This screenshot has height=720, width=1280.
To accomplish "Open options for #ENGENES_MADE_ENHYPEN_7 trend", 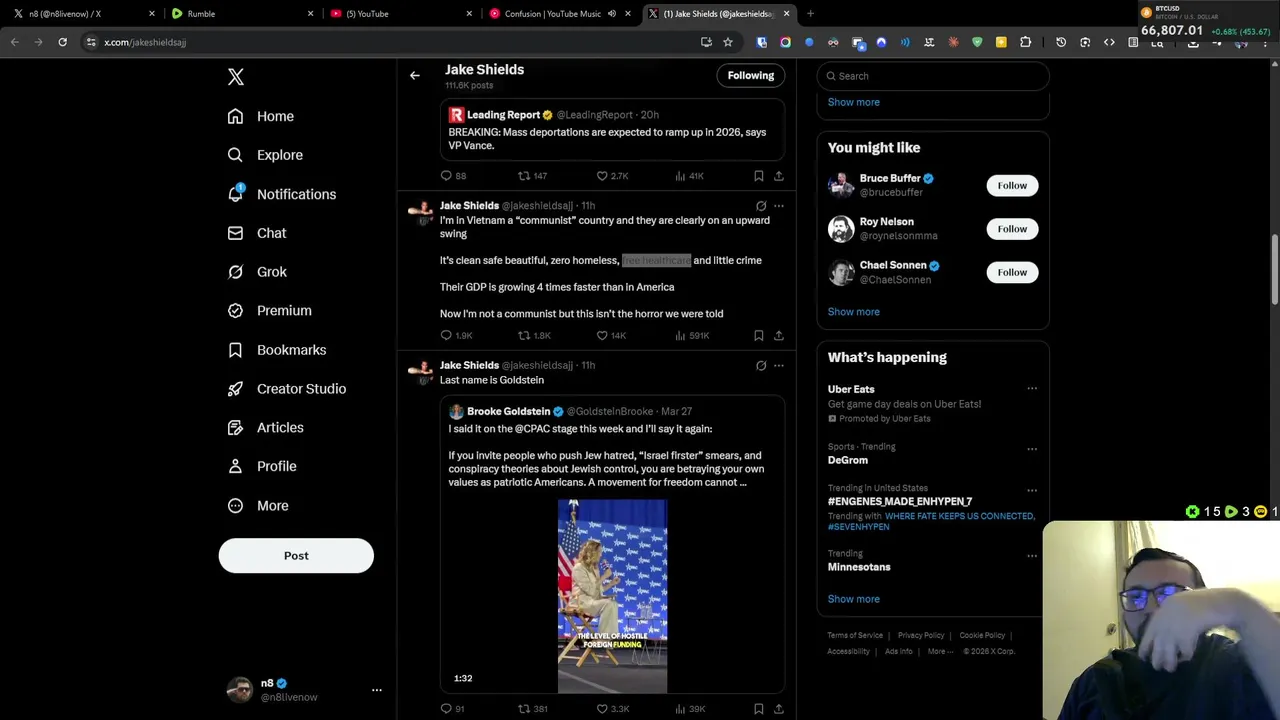I will click(x=1032, y=490).
